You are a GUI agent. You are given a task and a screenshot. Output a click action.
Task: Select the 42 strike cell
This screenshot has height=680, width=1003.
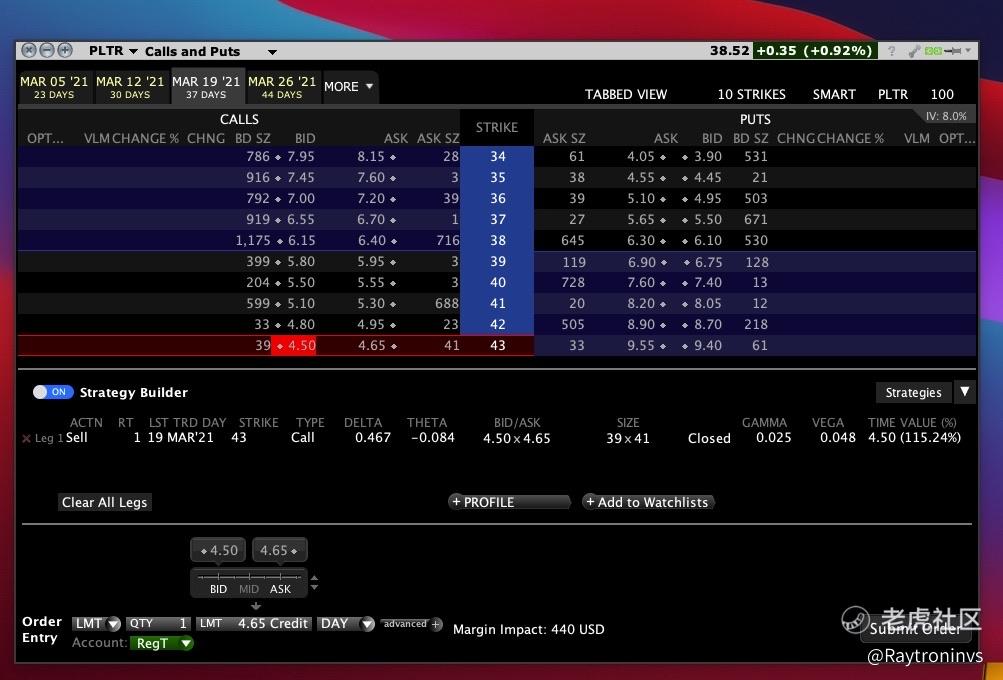click(x=497, y=325)
